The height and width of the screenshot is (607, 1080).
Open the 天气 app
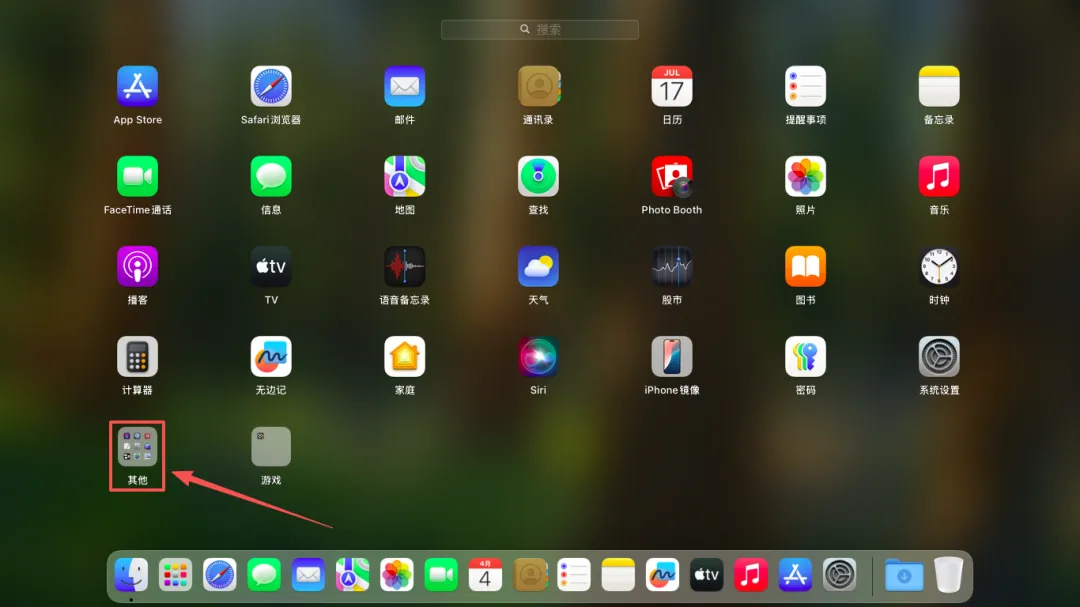point(538,267)
